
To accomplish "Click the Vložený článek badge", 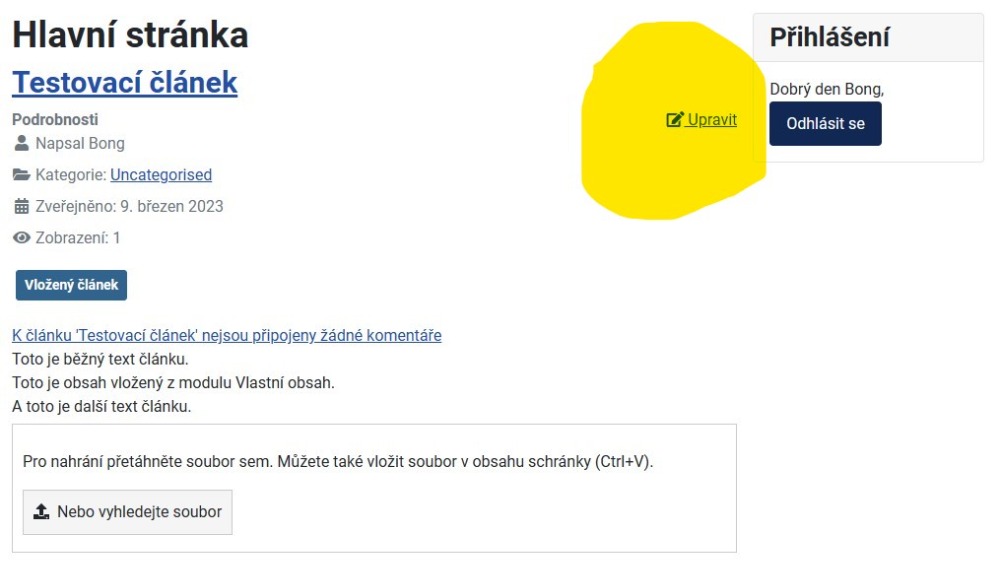I will click(71, 285).
